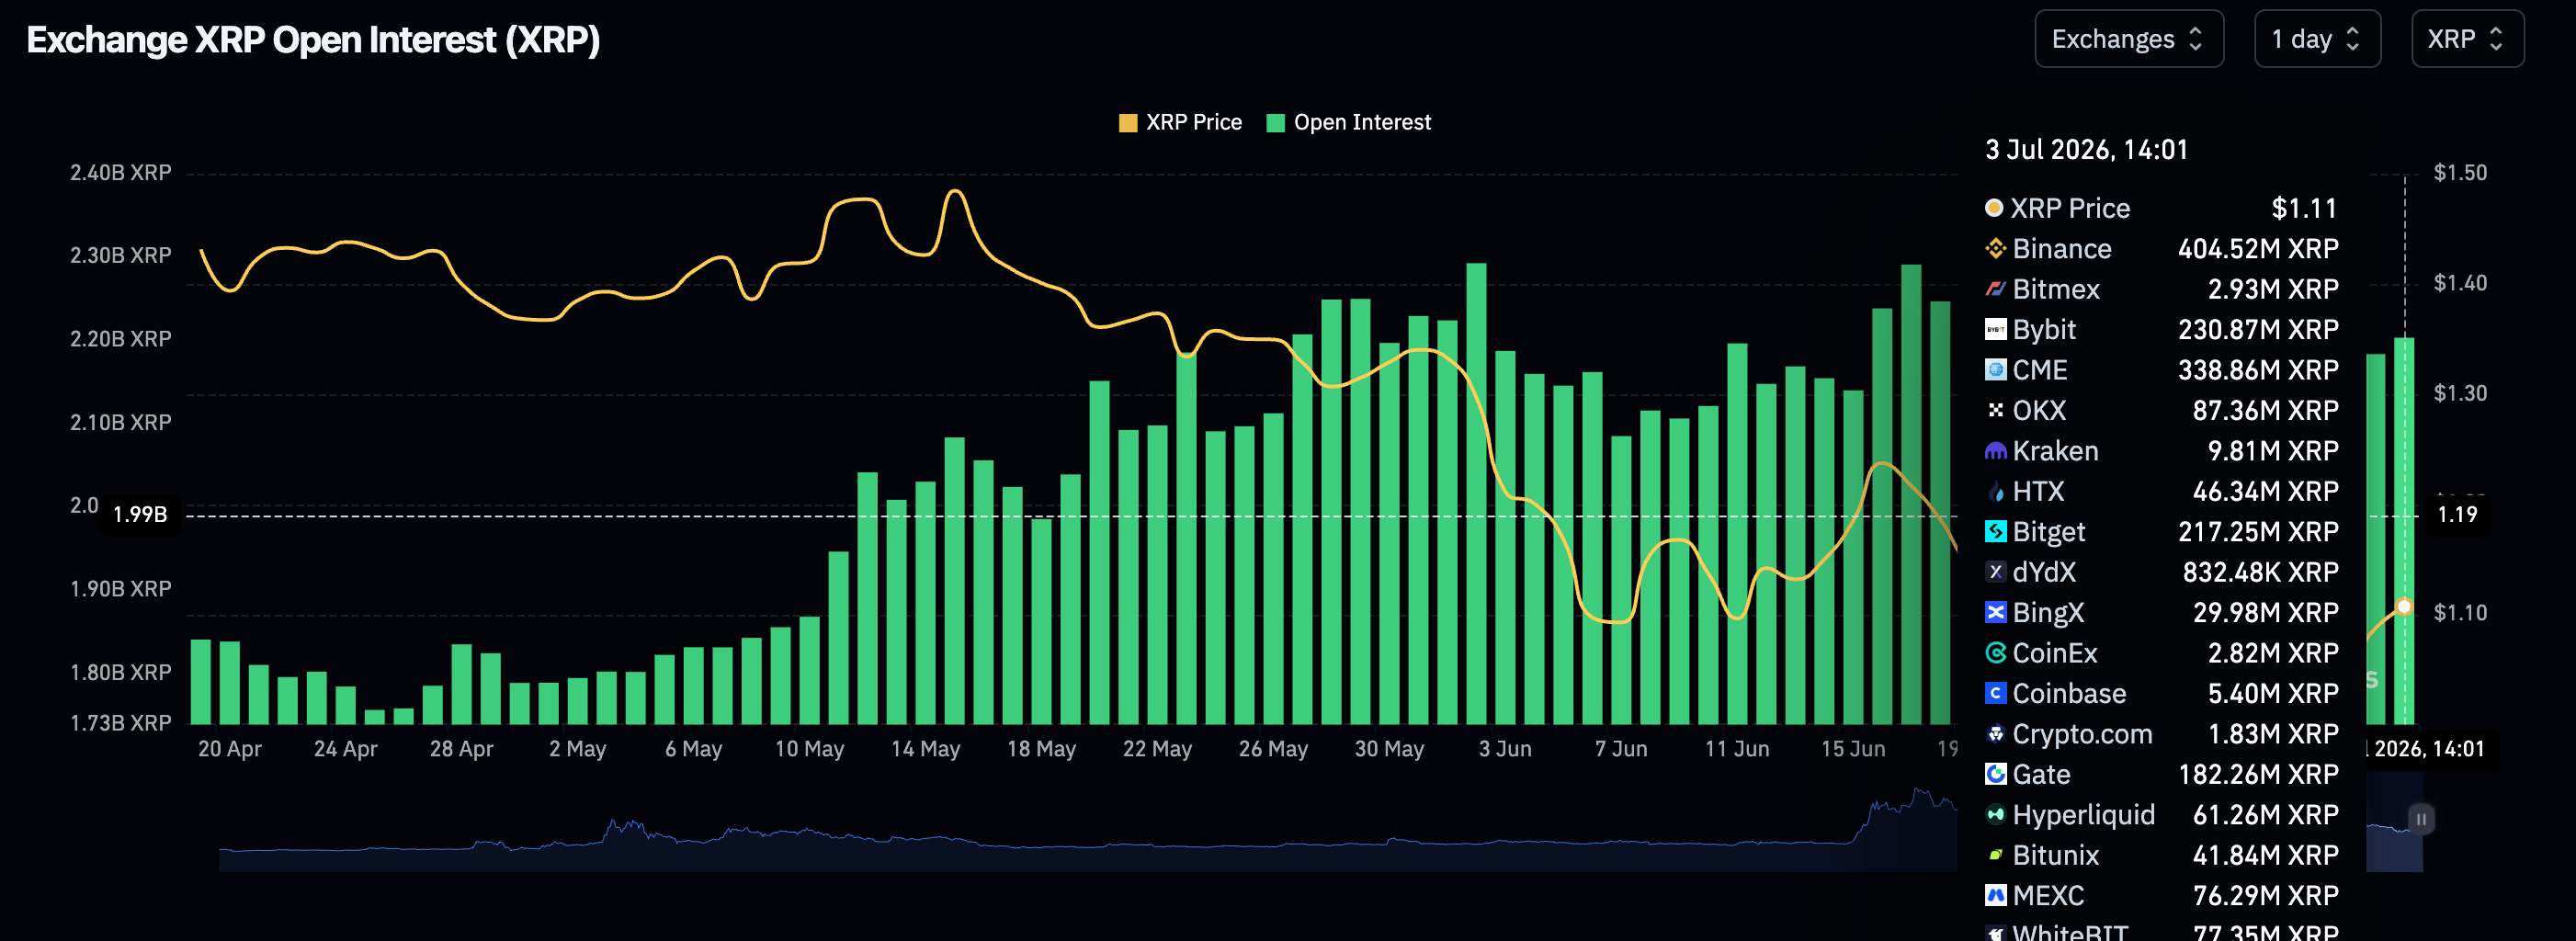Click the OKX icon in tooltip
Viewport: 2576px width, 941px height.
pos(1995,410)
